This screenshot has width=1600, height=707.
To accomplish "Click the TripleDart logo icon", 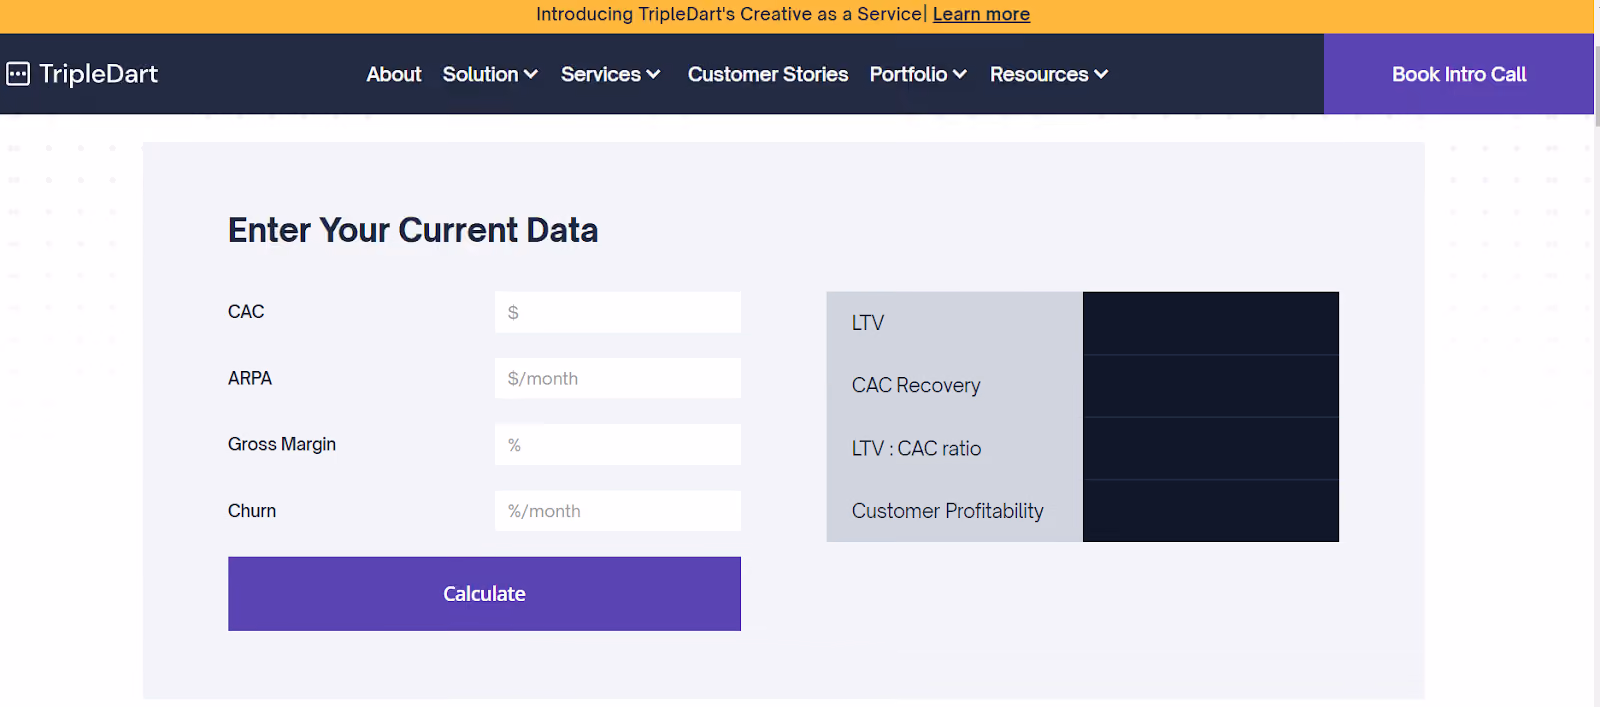I will pyautogui.click(x=18, y=74).
